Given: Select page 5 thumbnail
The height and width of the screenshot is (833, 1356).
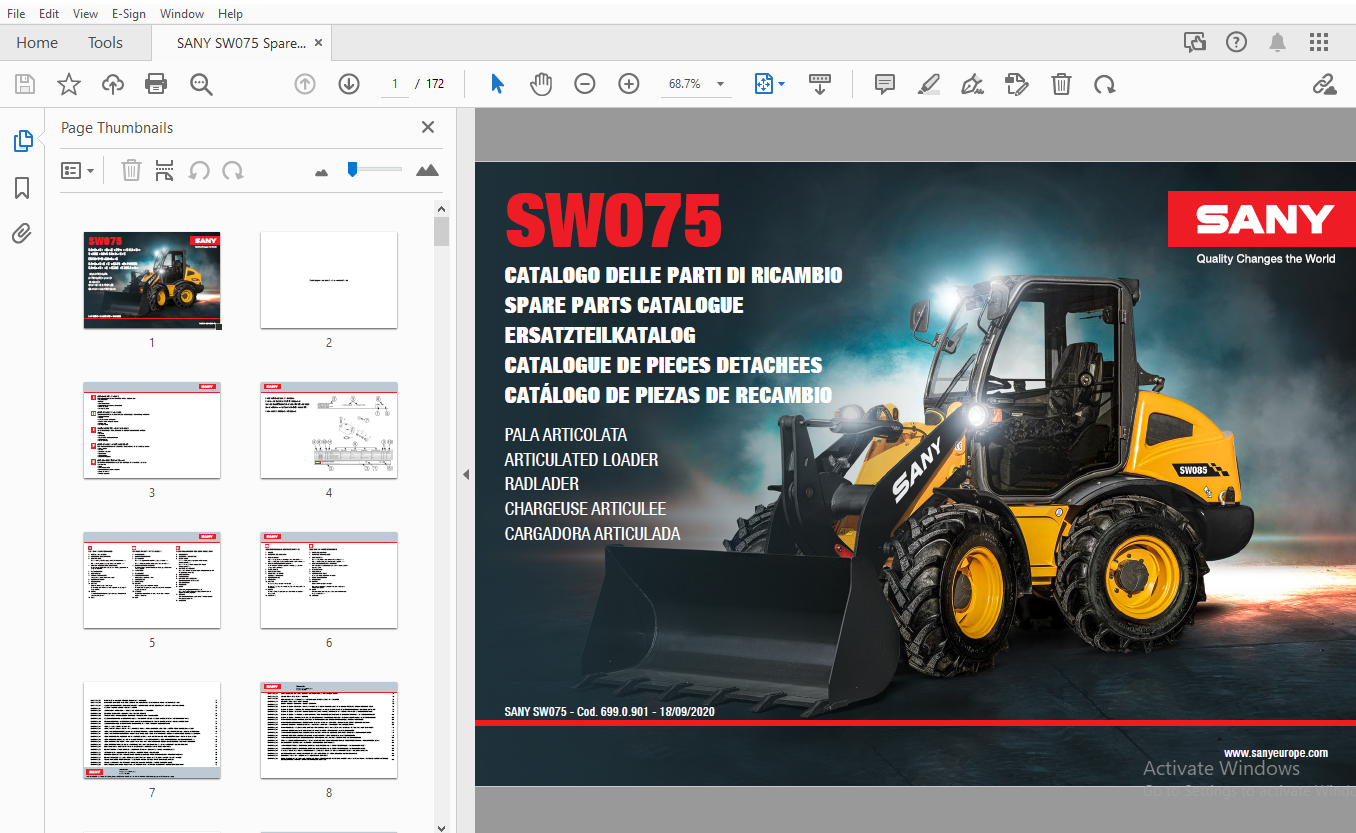Looking at the screenshot, I should tap(152, 580).
